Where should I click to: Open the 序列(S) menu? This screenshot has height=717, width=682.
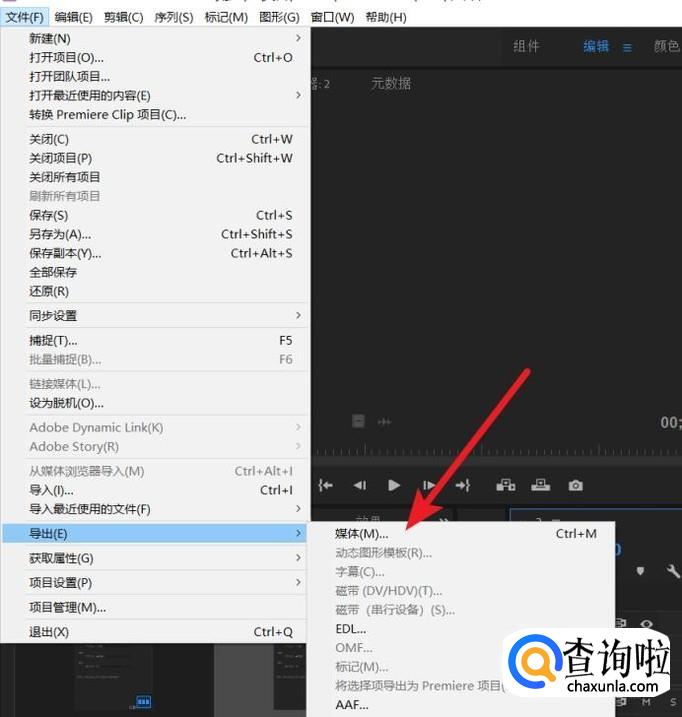[x=174, y=17]
